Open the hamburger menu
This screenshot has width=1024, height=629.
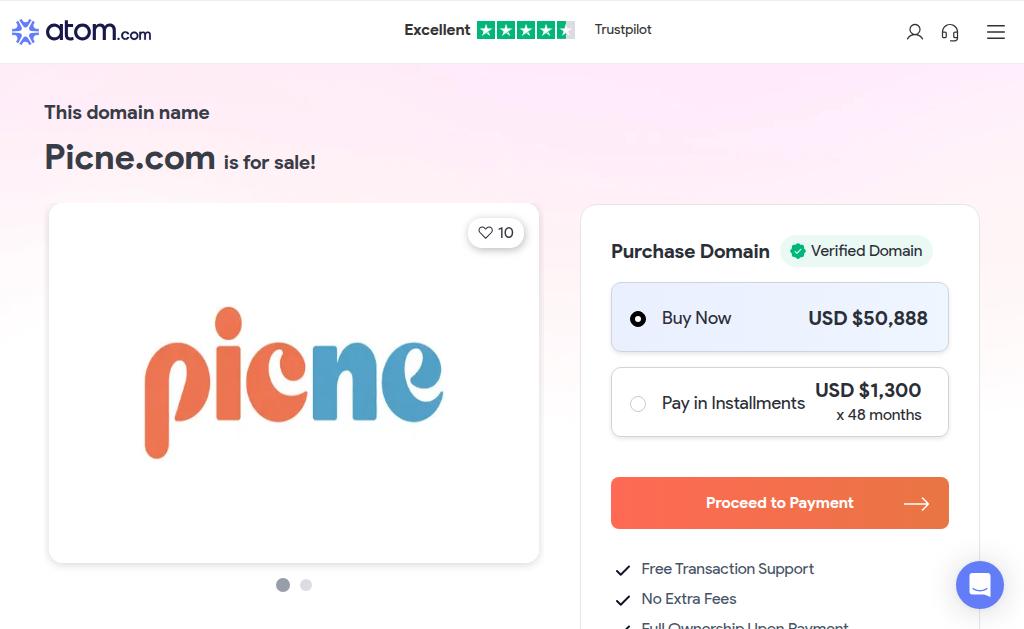coord(995,32)
